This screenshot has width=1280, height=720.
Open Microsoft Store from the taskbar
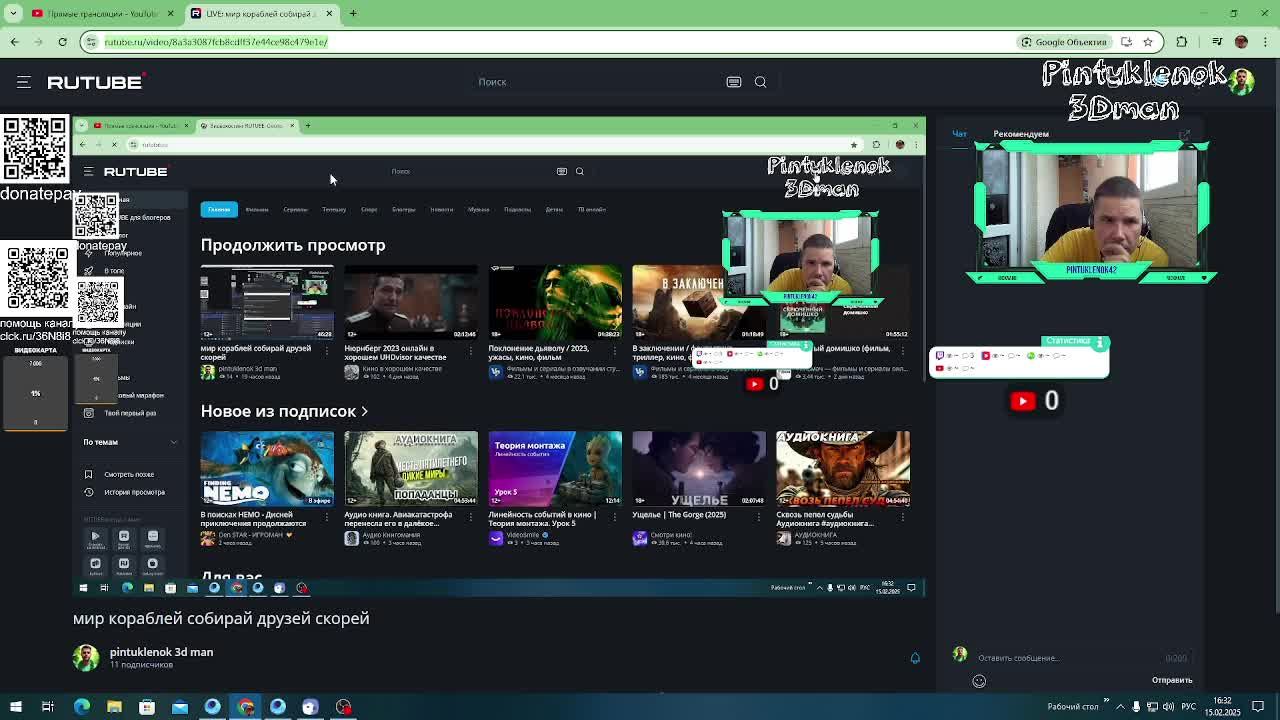tap(147, 707)
